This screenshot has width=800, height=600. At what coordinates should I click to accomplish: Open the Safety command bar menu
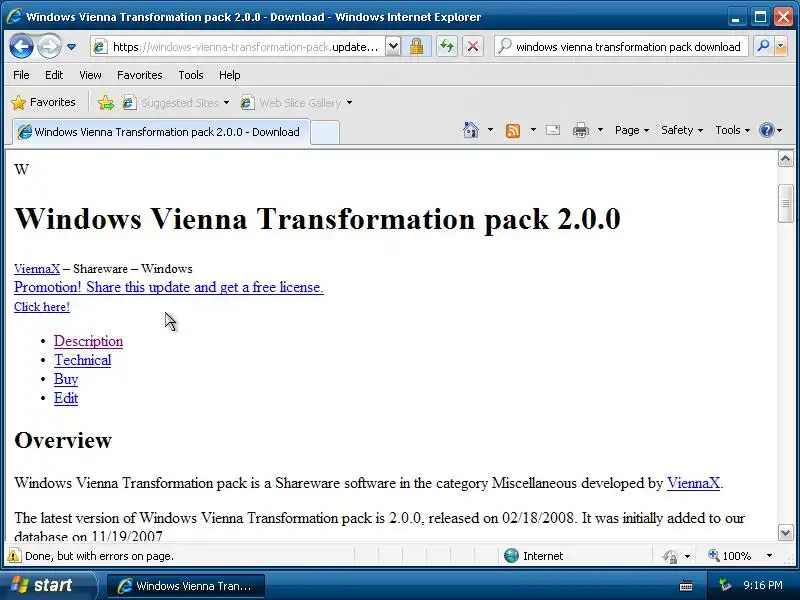[682, 130]
